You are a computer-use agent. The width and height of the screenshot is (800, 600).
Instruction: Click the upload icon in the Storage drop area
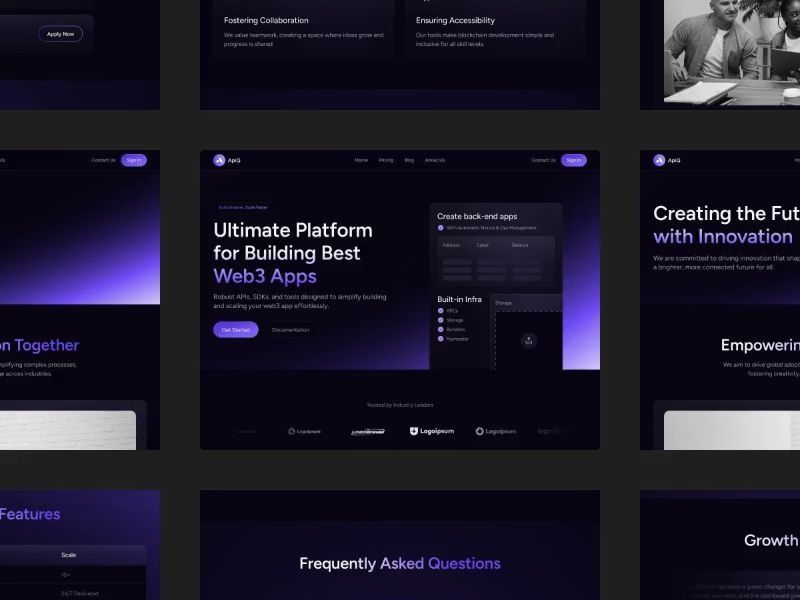click(x=529, y=340)
